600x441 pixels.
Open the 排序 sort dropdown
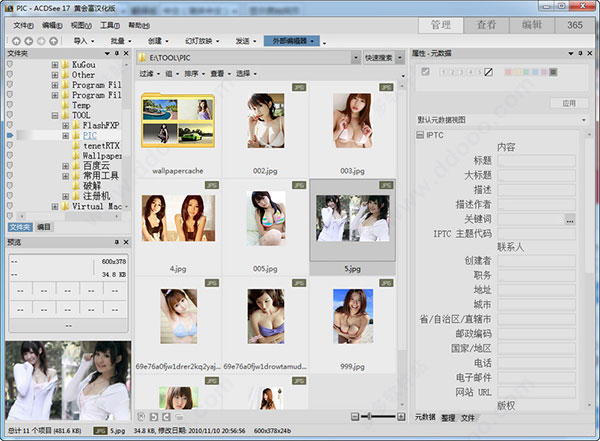194,74
